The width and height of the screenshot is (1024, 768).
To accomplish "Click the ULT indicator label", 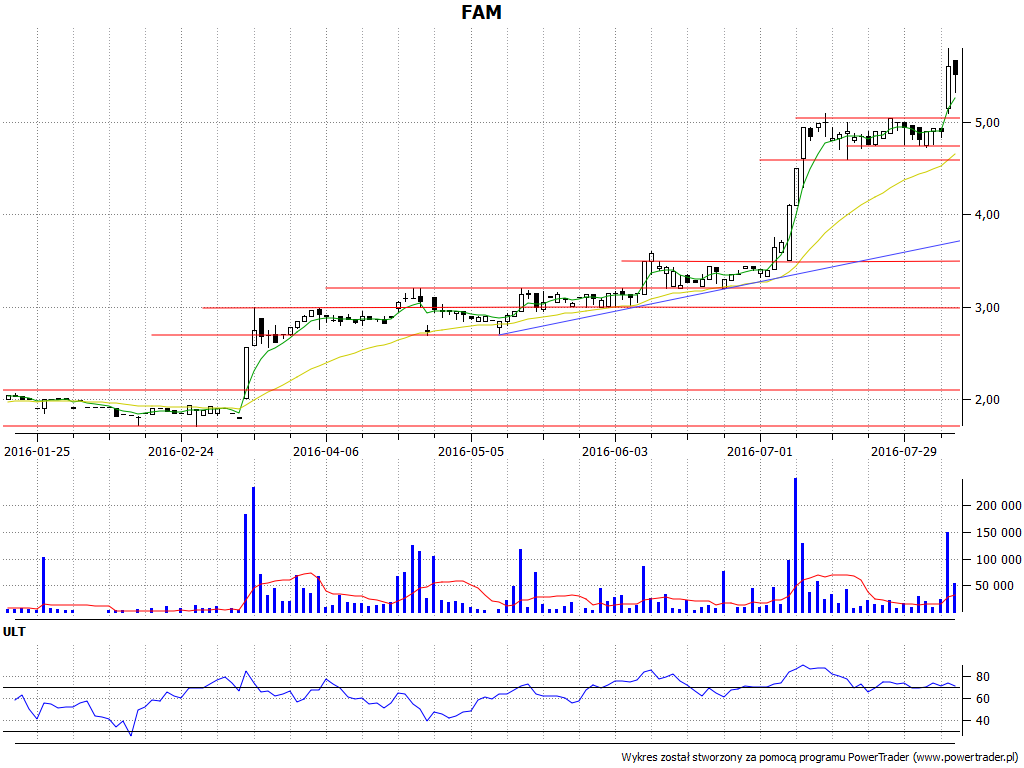I will click(x=14, y=632).
